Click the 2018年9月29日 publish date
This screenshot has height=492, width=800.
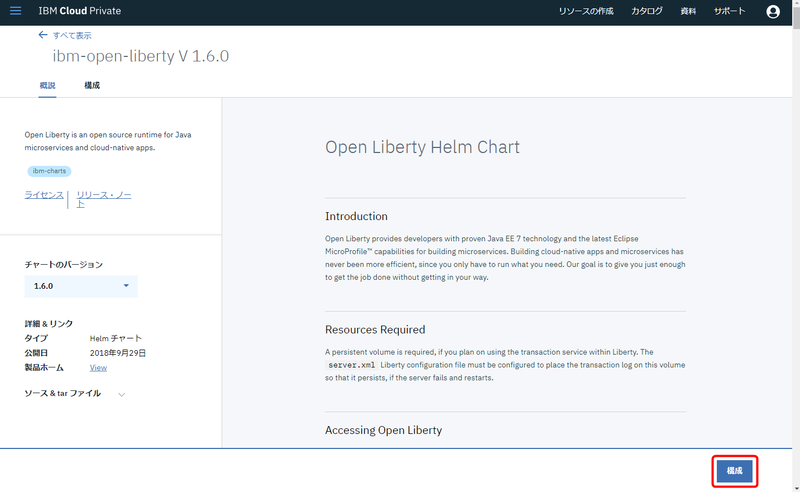click(x=118, y=353)
